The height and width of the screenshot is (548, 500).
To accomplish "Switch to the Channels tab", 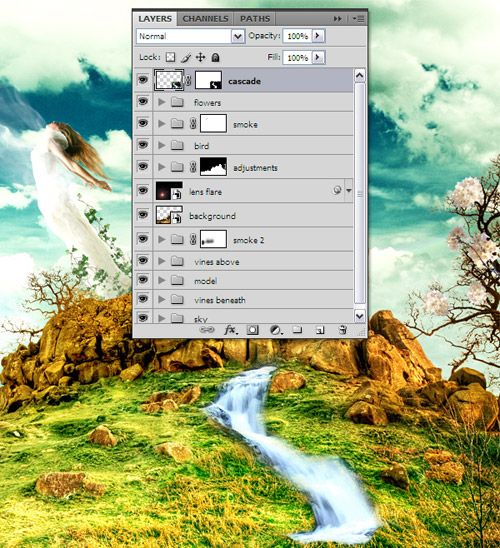I will [205, 19].
